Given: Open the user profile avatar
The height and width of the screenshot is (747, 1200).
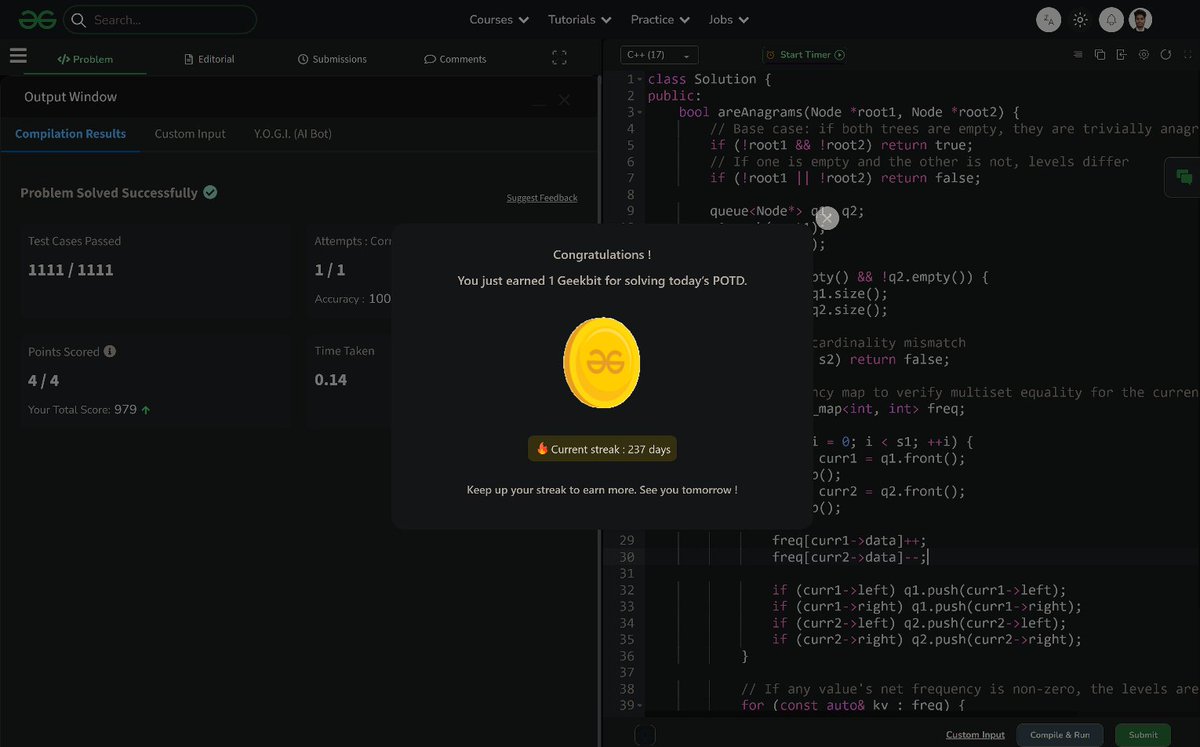Looking at the screenshot, I should (x=1141, y=20).
